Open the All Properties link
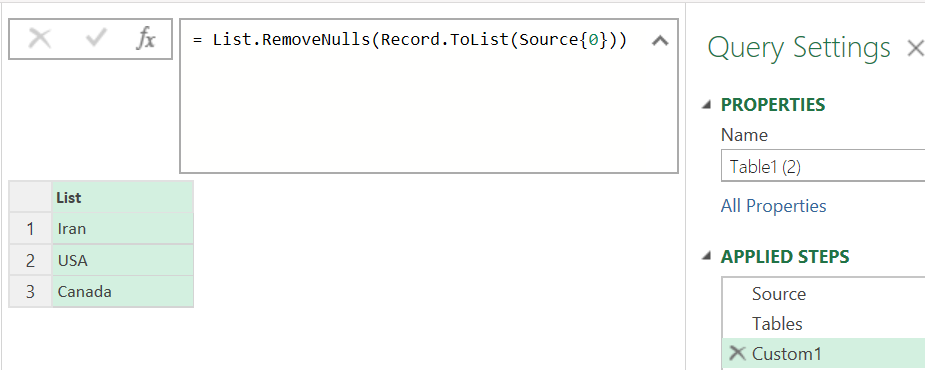This screenshot has height=370, width=925. pos(773,206)
